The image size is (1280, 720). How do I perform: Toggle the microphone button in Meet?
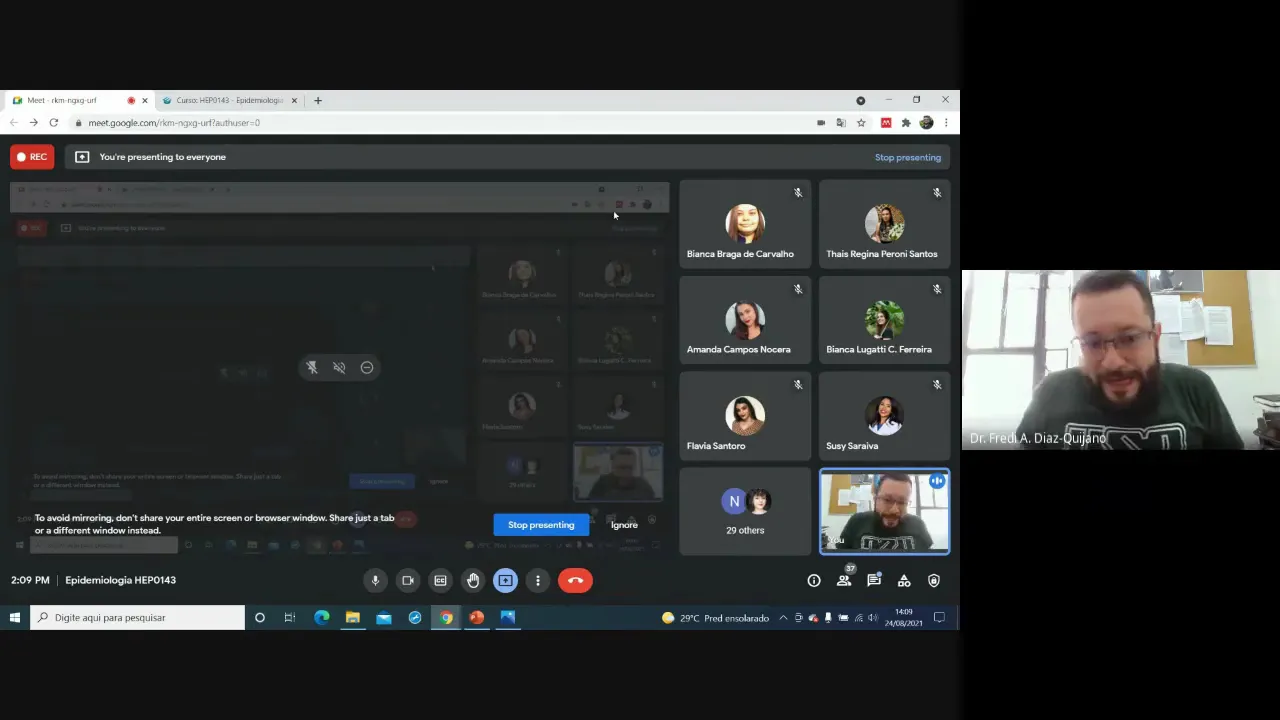click(375, 580)
